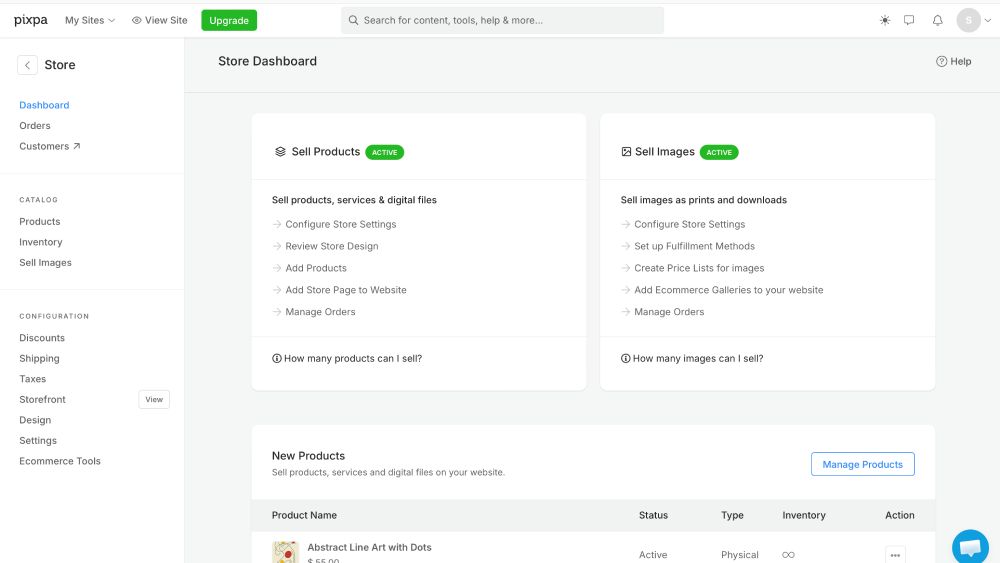1000x563 pixels.
Task: Open Design in the sidebar
Action: 35,420
